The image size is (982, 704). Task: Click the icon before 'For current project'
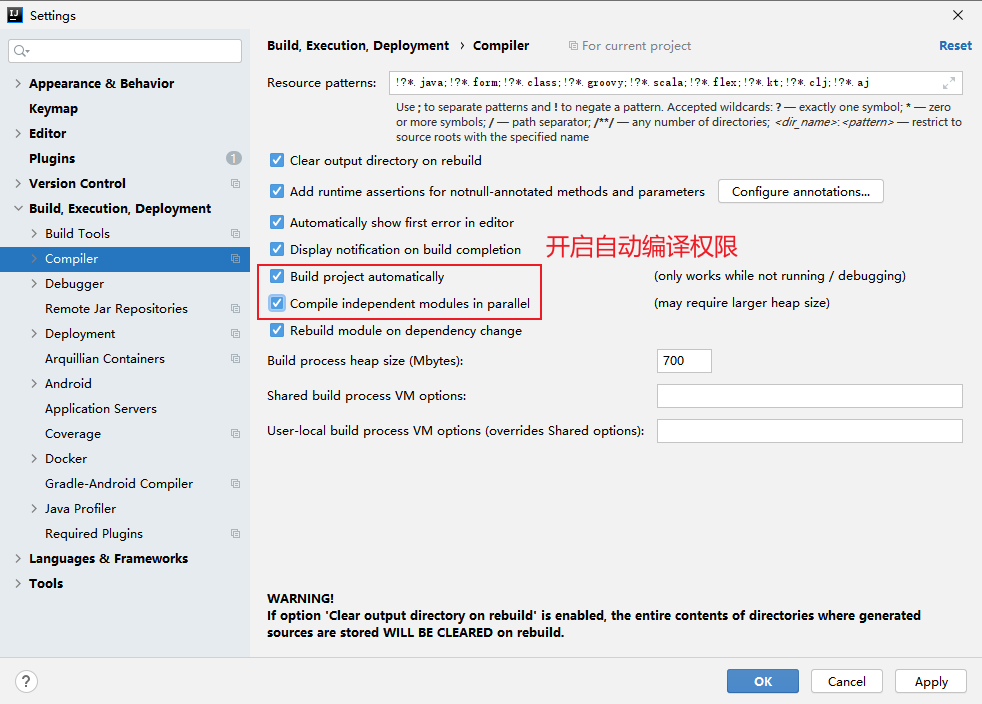[573, 46]
